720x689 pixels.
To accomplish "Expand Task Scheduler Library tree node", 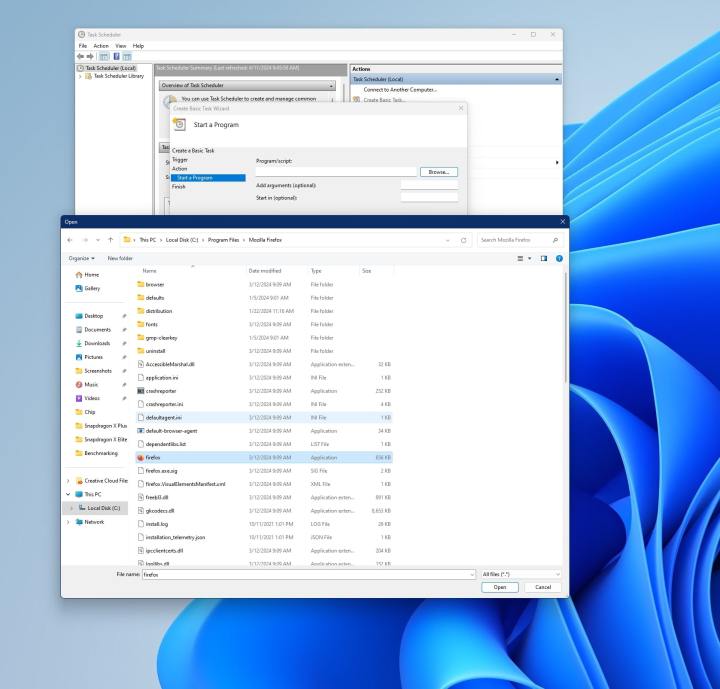I will [x=80, y=76].
